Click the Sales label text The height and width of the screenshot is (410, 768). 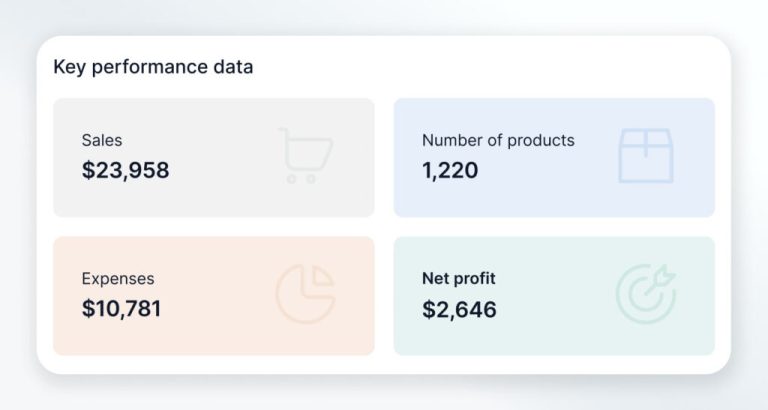(x=102, y=140)
